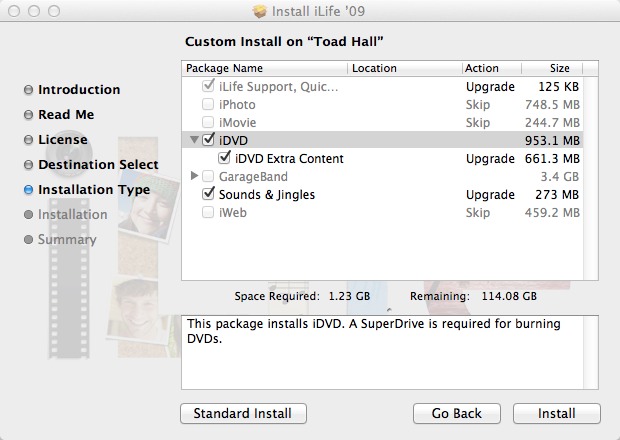Go Back to the previous step

click(x=457, y=413)
